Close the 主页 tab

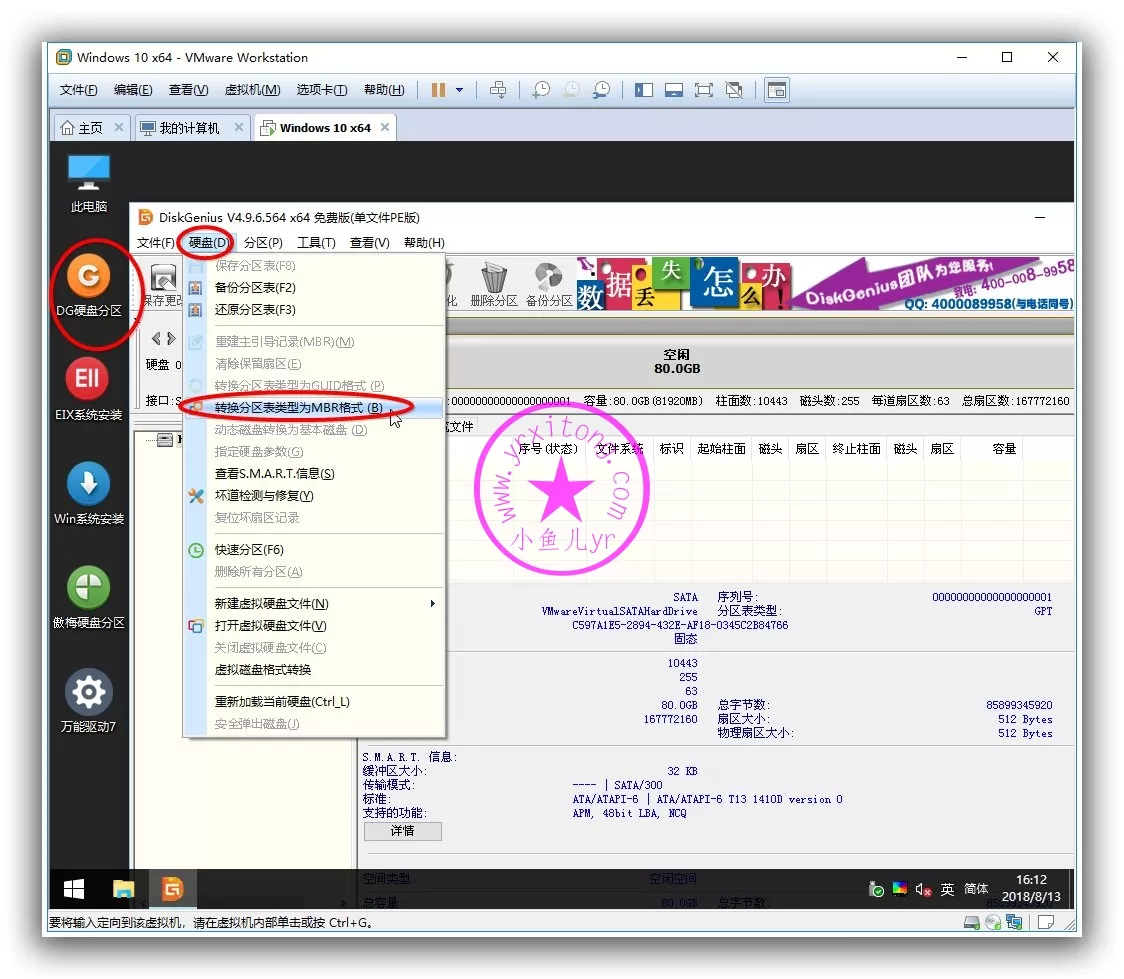point(119,127)
